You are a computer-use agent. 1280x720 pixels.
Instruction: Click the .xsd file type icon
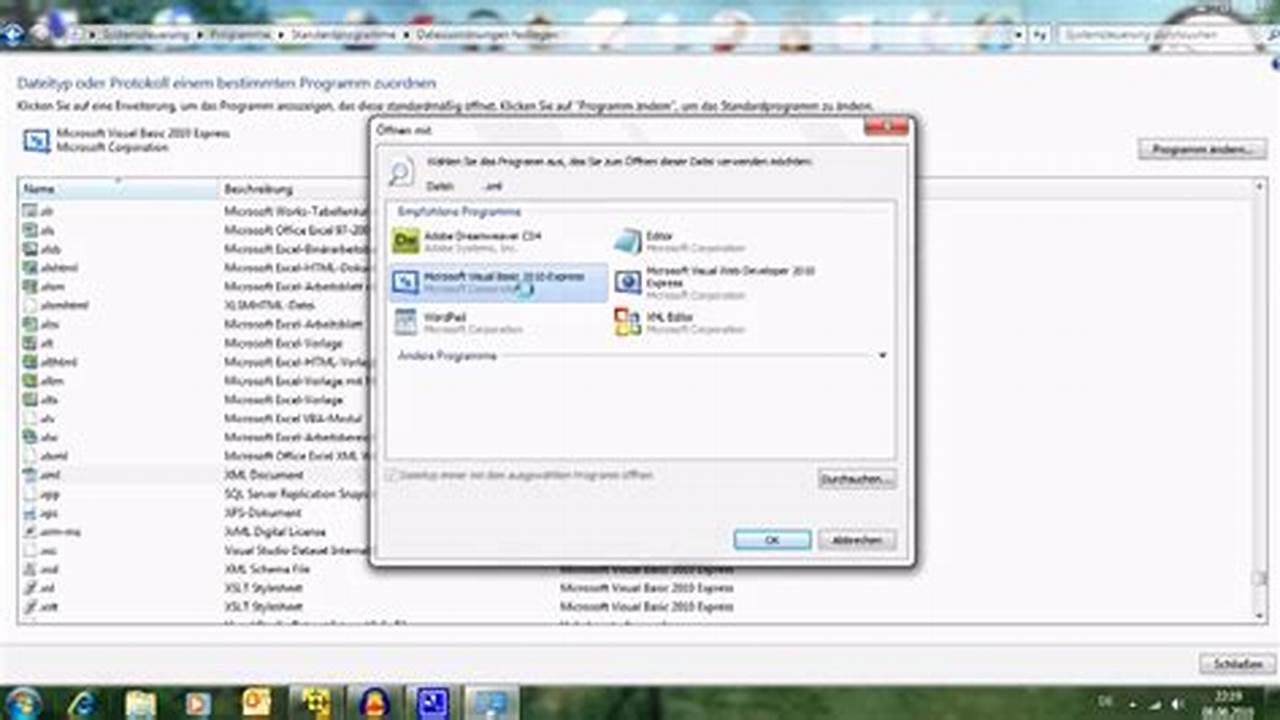click(30, 569)
